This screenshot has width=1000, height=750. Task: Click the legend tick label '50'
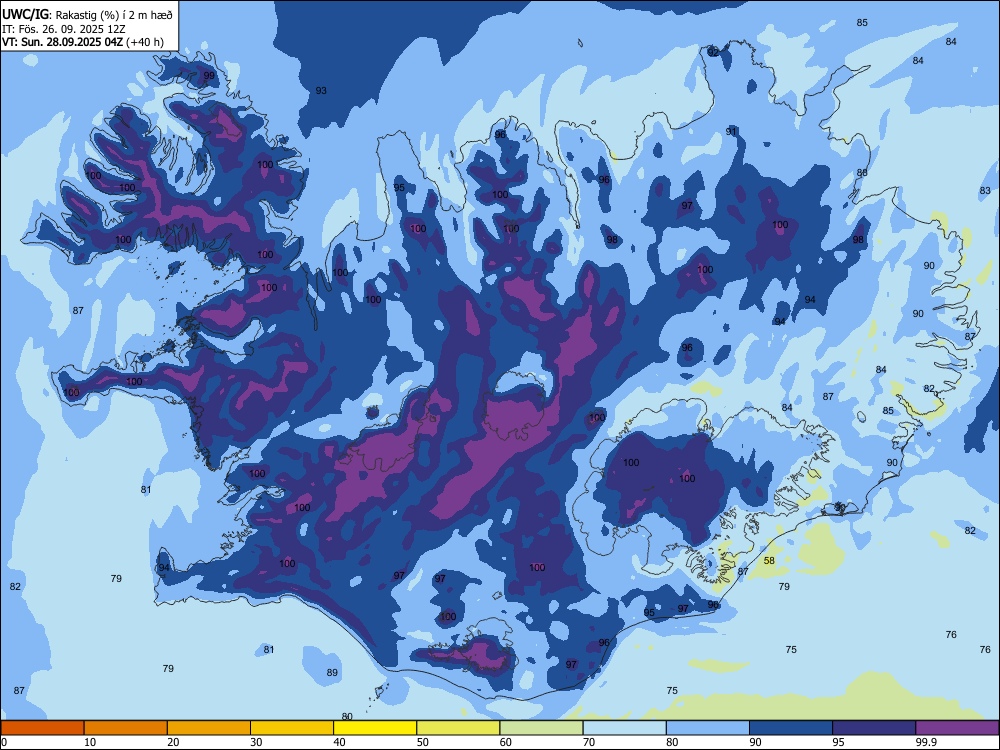click(422, 742)
